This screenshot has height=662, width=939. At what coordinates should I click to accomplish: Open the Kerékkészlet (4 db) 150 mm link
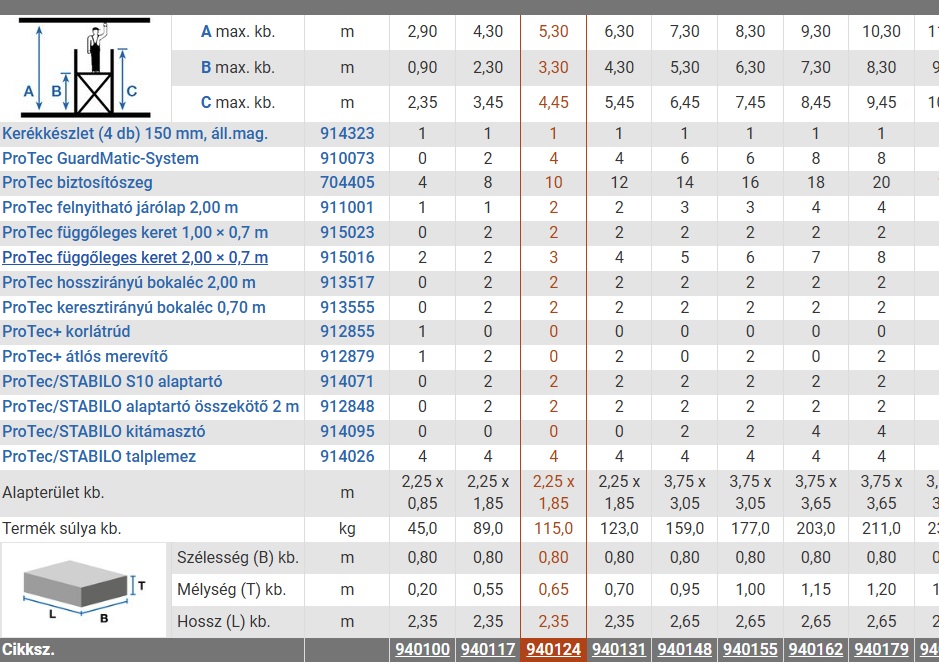pyautogui.click(x=135, y=133)
